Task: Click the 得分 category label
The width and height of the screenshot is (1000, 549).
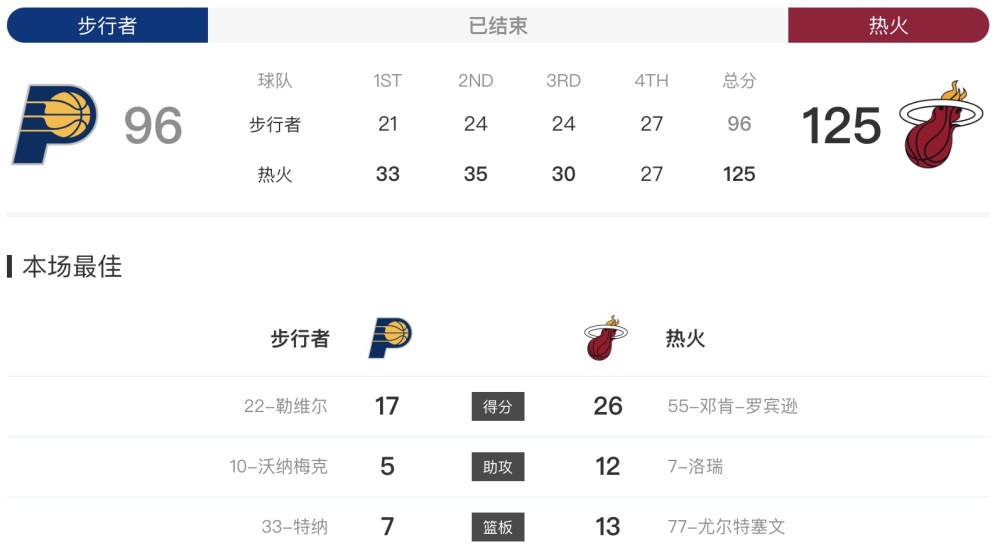Action: coord(498,406)
